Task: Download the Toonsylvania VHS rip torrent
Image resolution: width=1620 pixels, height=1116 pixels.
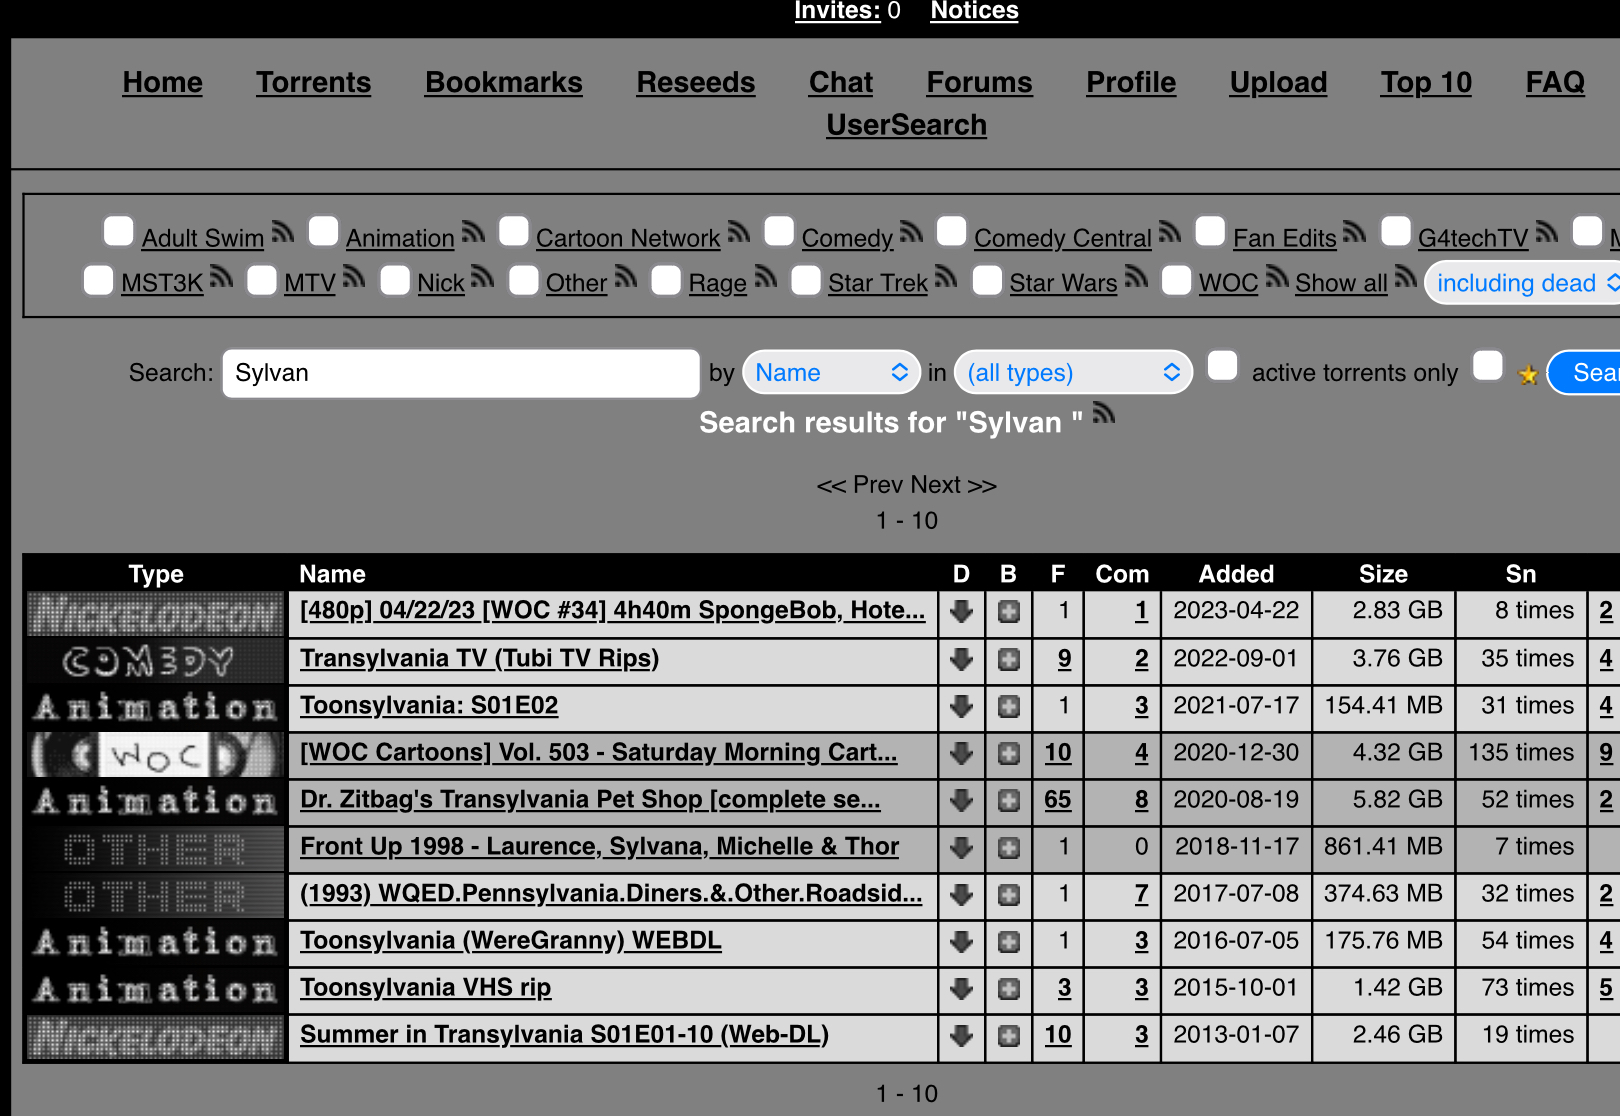Action: [962, 988]
